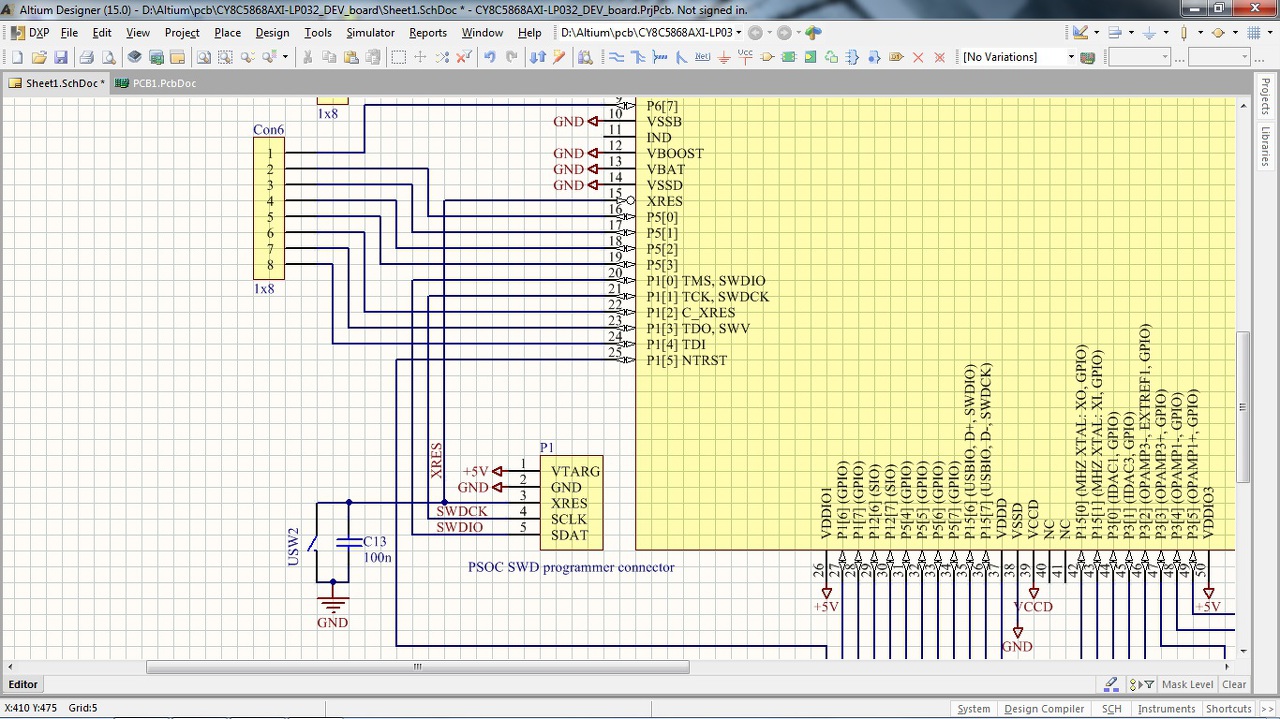Place a GND power port

tap(724, 57)
